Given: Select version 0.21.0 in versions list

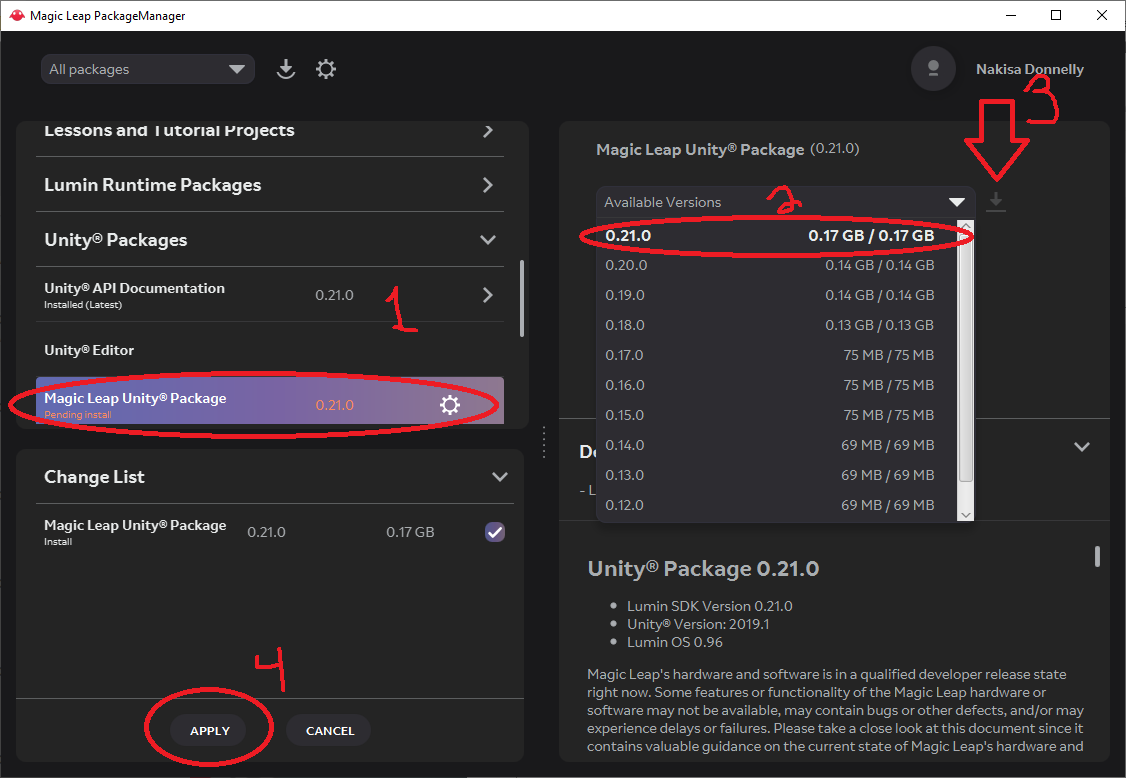Looking at the screenshot, I should pyautogui.click(x=776, y=236).
